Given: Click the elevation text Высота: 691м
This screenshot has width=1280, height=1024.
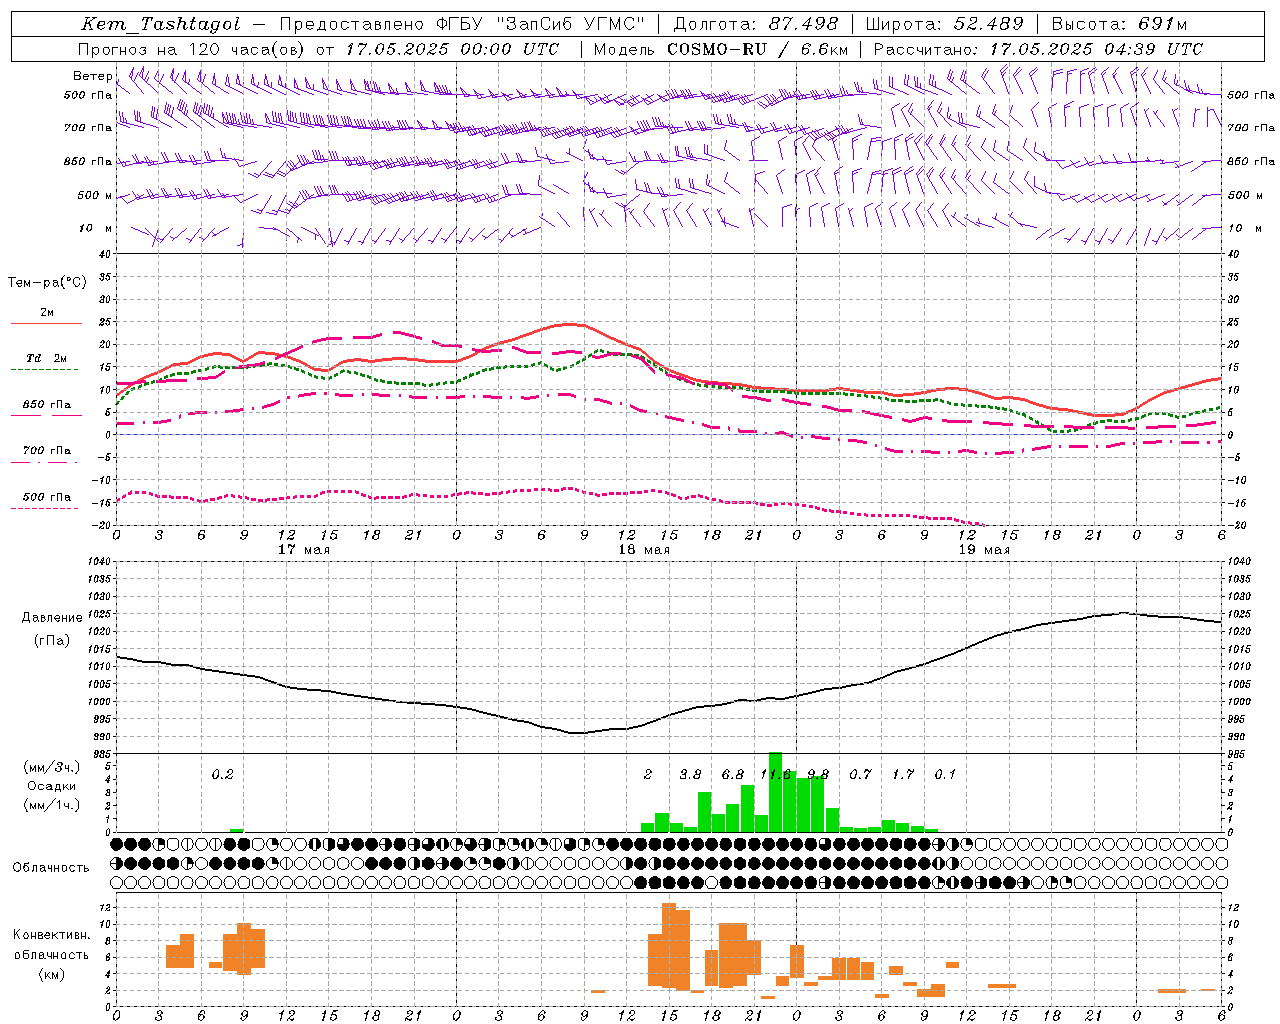Looking at the screenshot, I should pos(1119,24).
